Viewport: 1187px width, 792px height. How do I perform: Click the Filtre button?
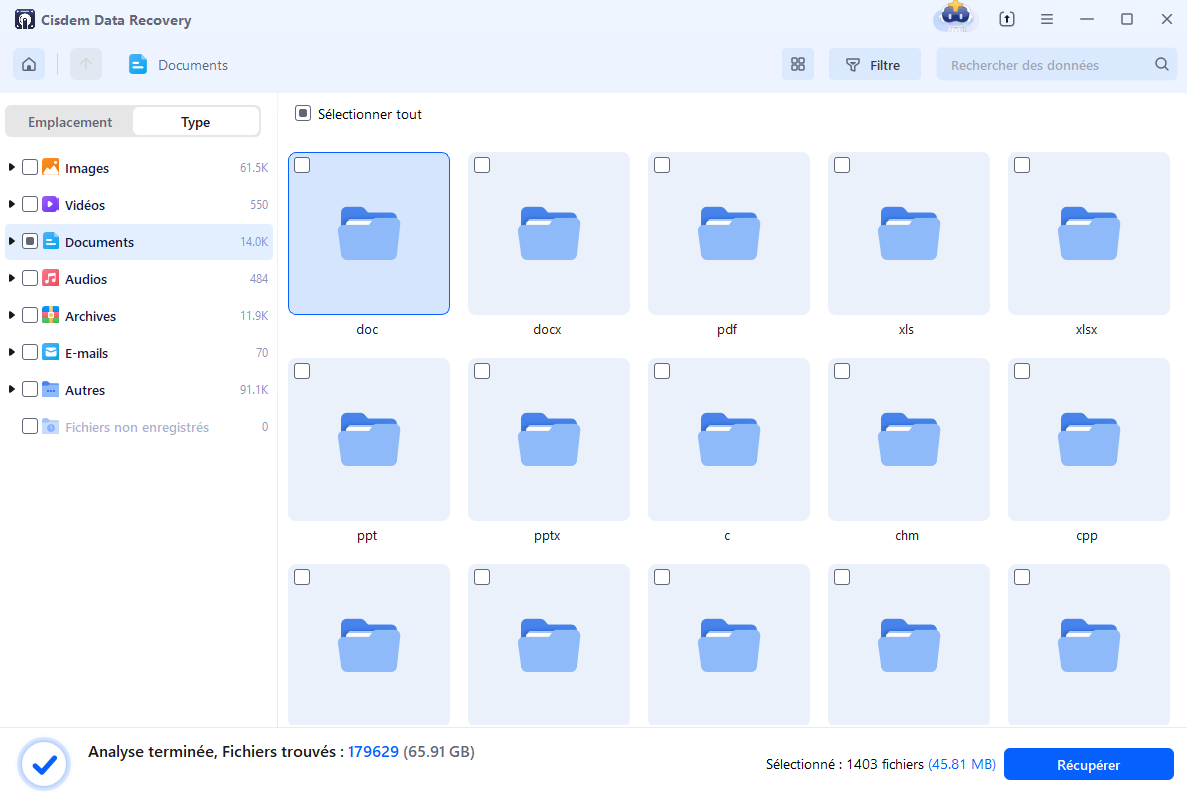874,64
